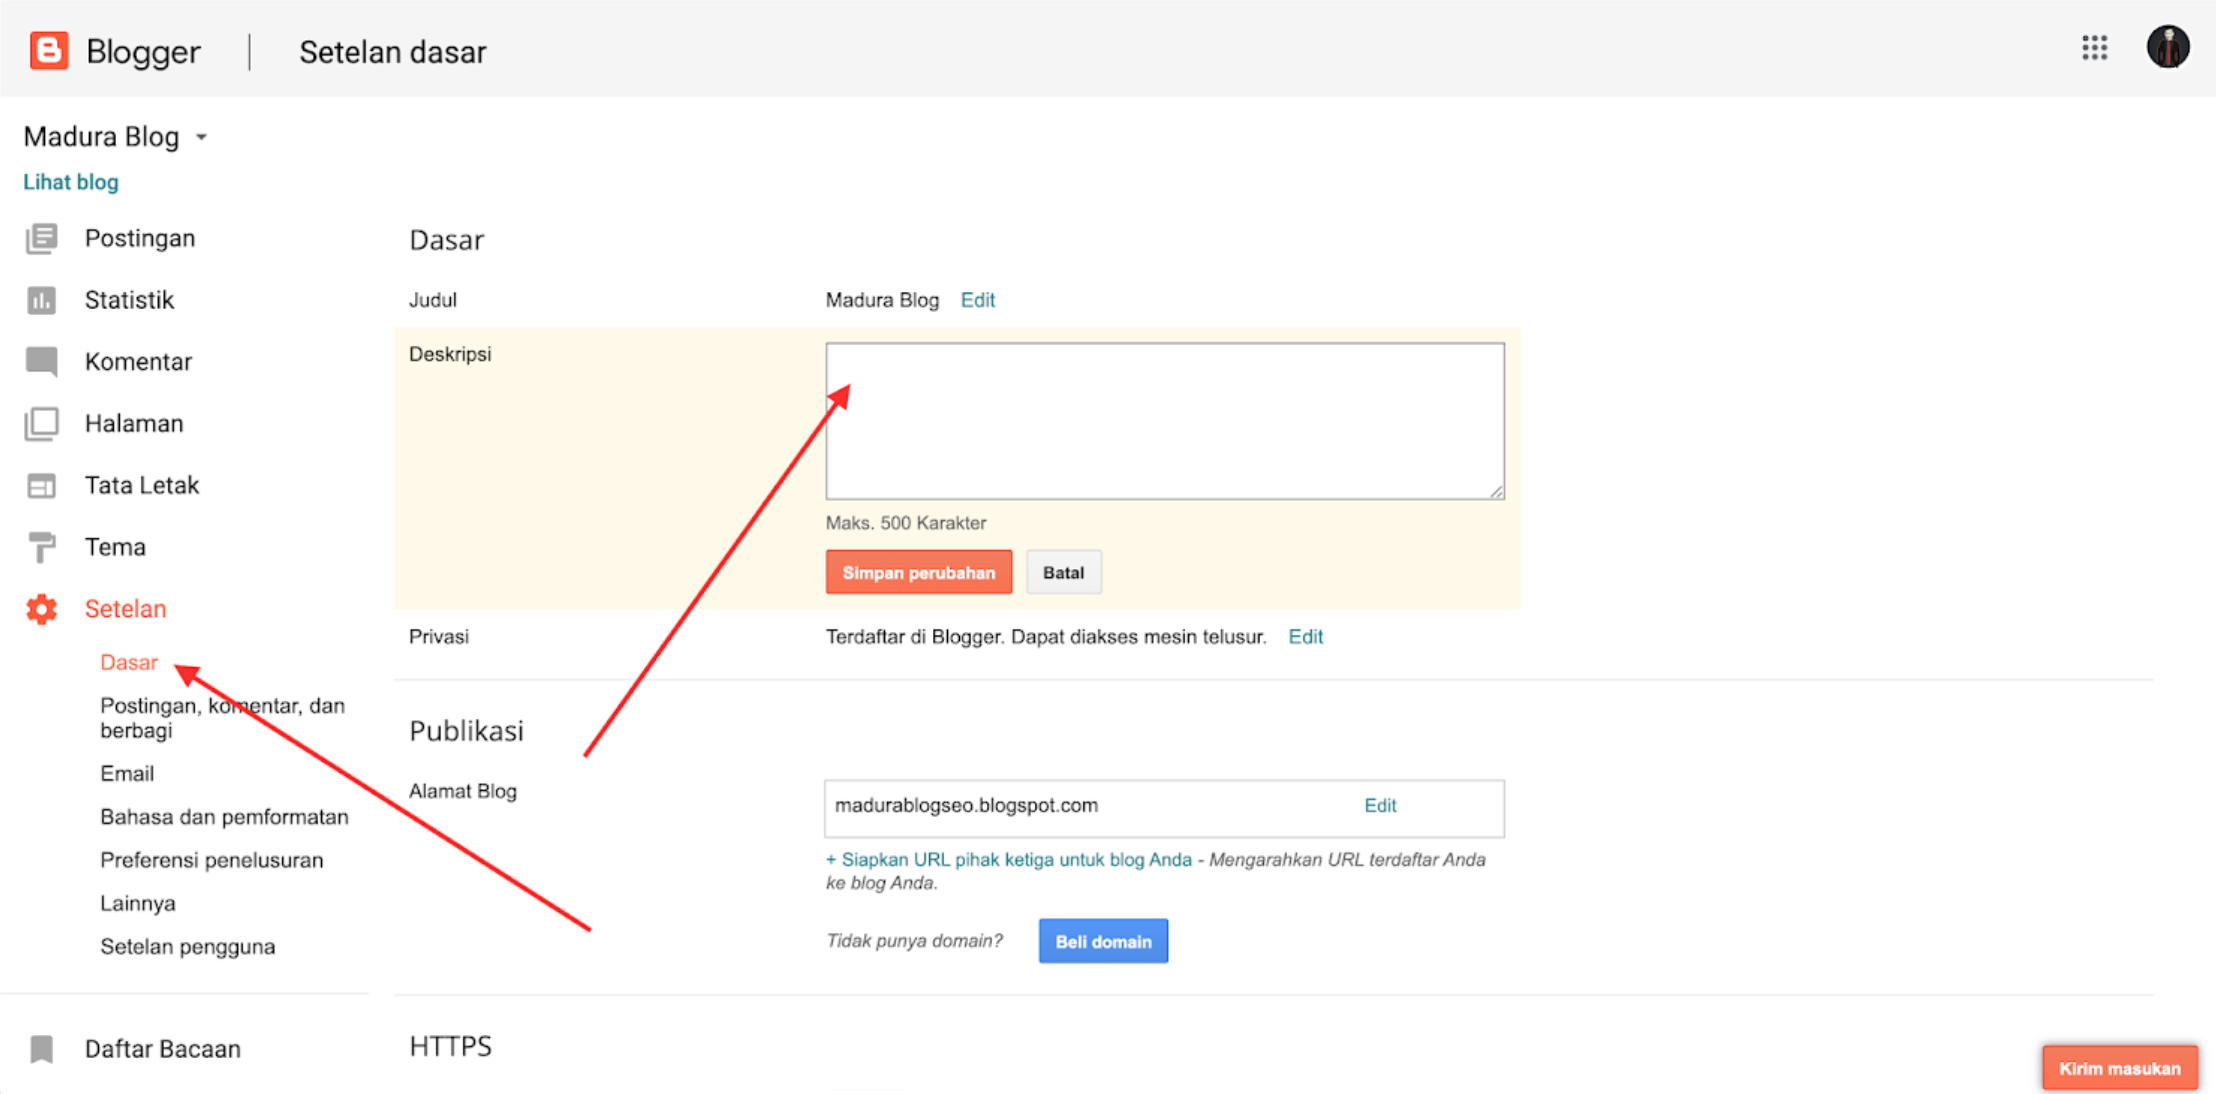The height and width of the screenshot is (1094, 2216).
Task: Open the Google apps grid
Action: coord(2094,48)
